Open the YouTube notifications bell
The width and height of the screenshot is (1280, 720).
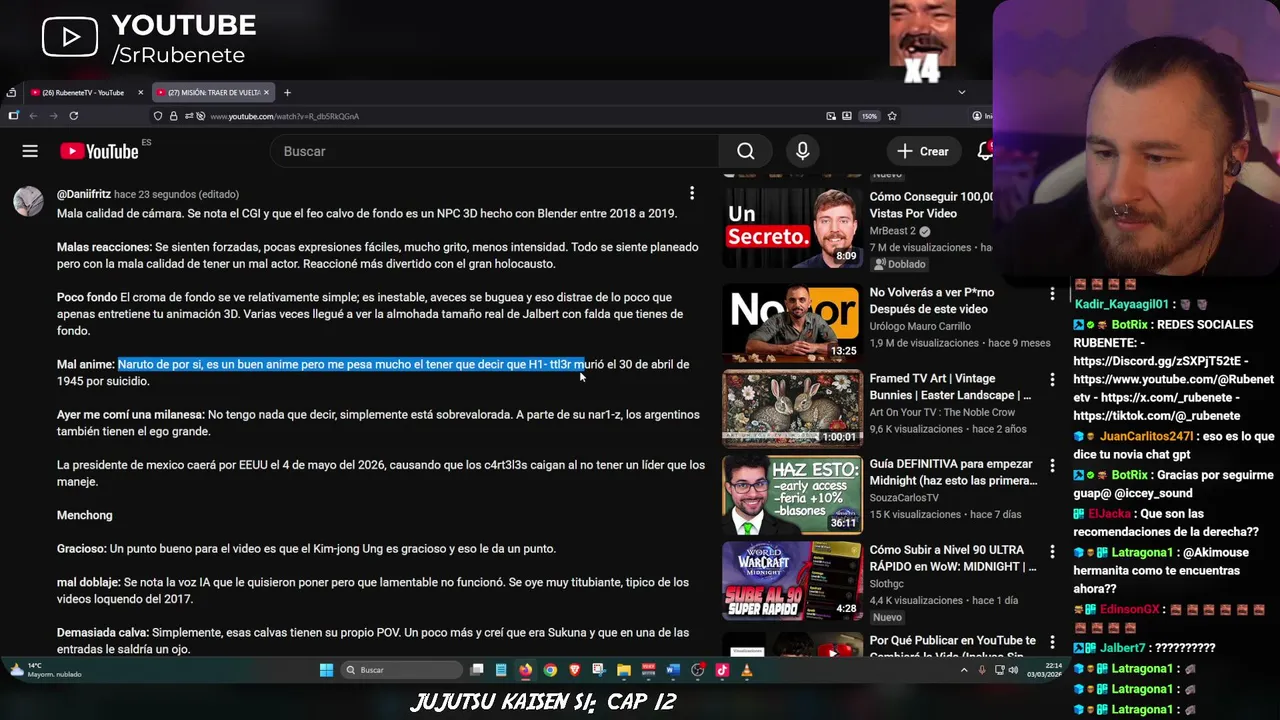pyautogui.click(x=985, y=151)
